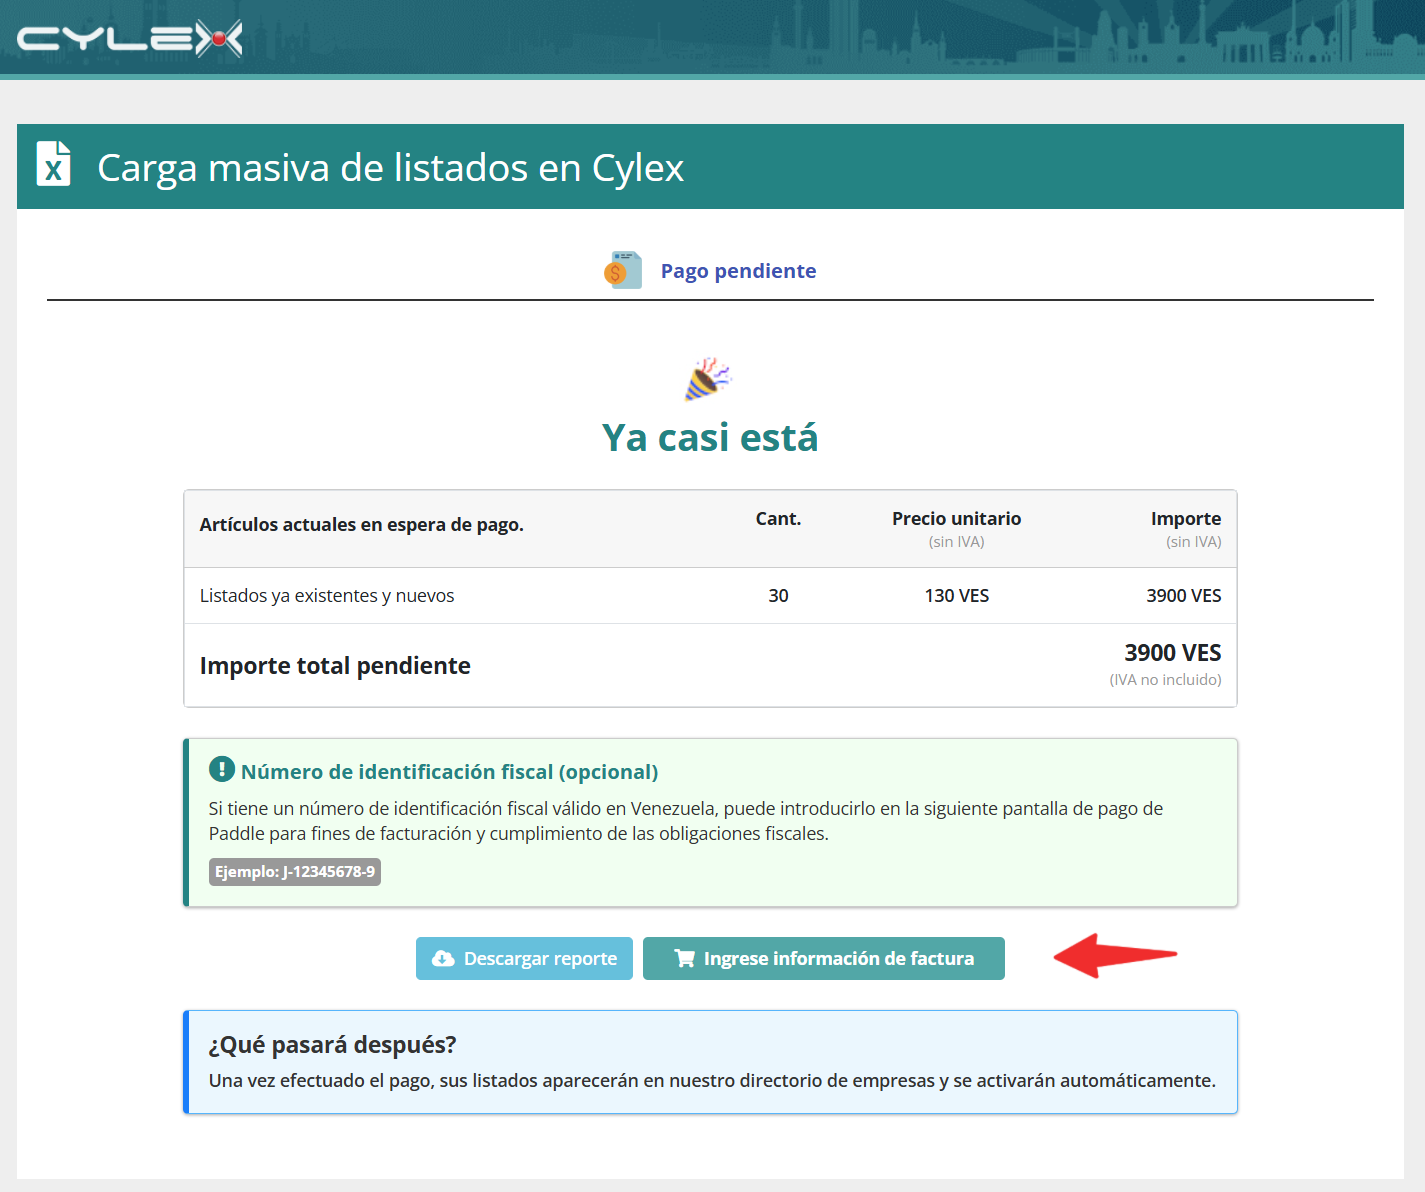Viewport: 1425px width, 1192px height.
Task: Download the report with Descargar reporte
Action: coord(524,958)
